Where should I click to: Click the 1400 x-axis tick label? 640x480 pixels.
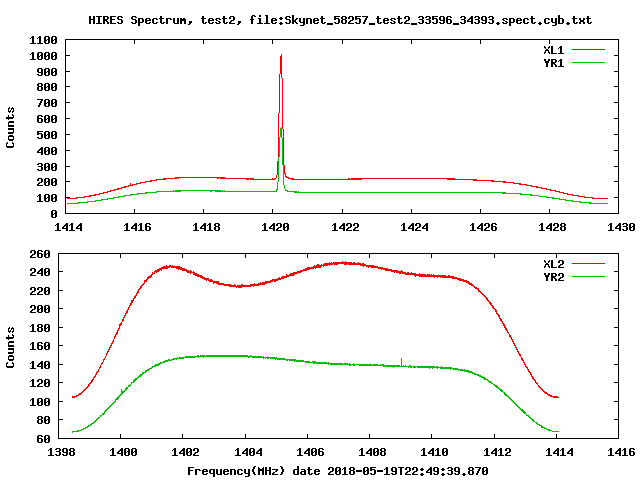(124, 452)
